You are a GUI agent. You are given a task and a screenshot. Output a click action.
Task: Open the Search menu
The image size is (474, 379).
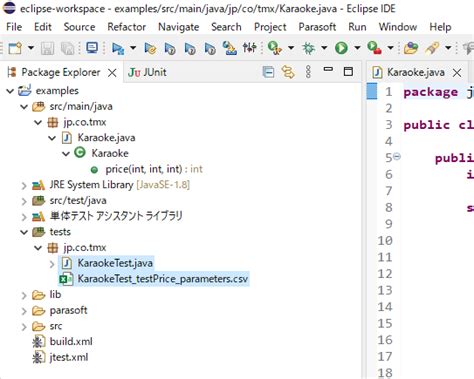coord(226,27)
